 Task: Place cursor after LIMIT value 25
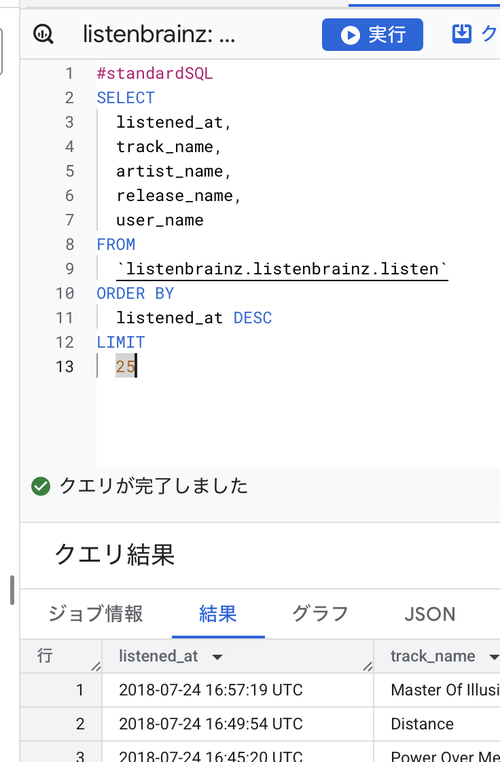pyautogui.click(x=137, y=366)
